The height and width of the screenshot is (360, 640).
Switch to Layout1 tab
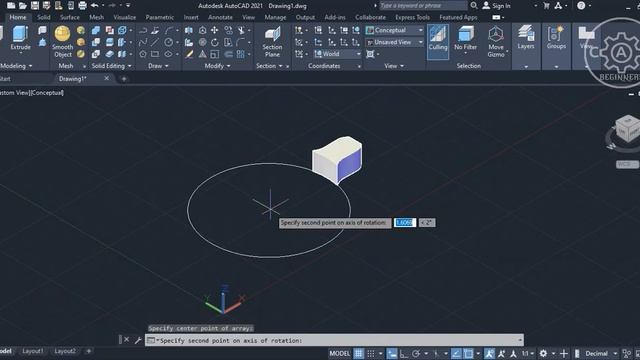tap(33, 351)
